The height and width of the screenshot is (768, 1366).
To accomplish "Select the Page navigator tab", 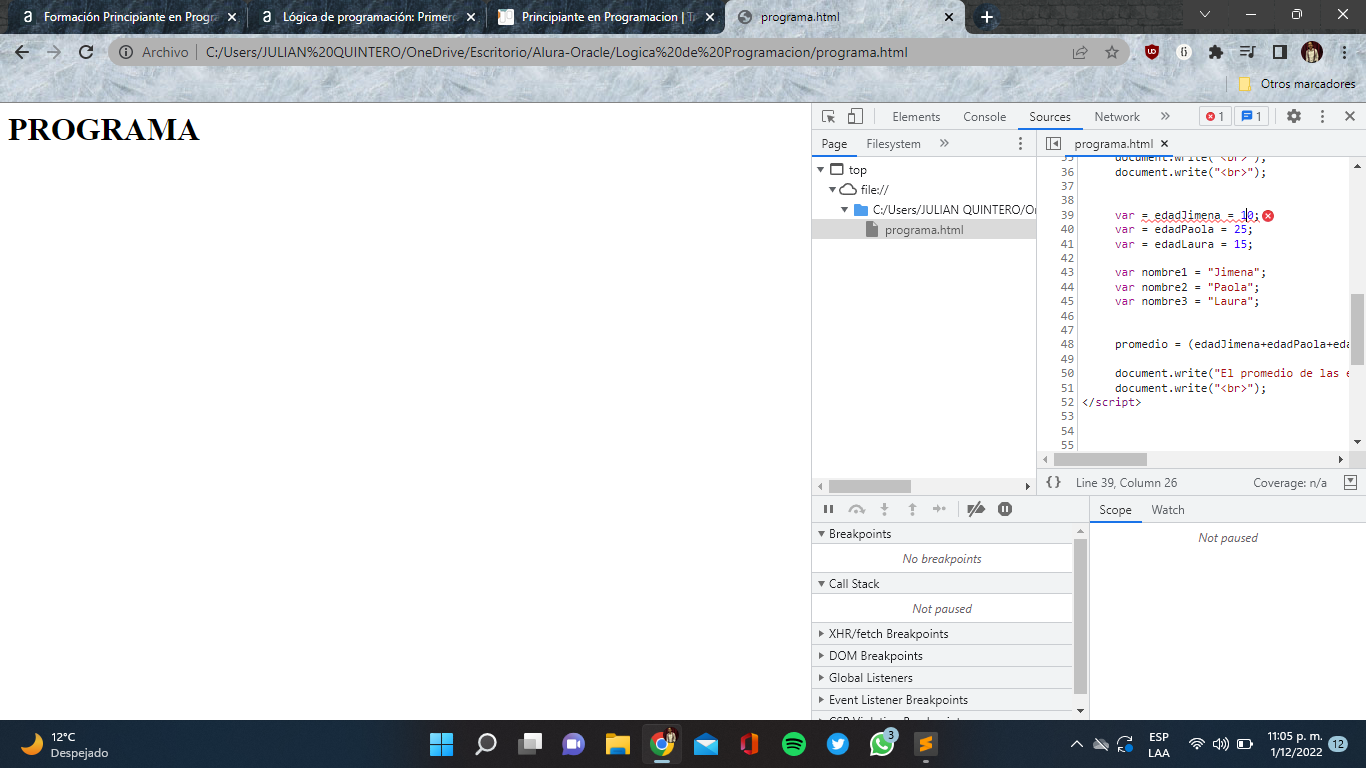I will click(x=834, y=144).
